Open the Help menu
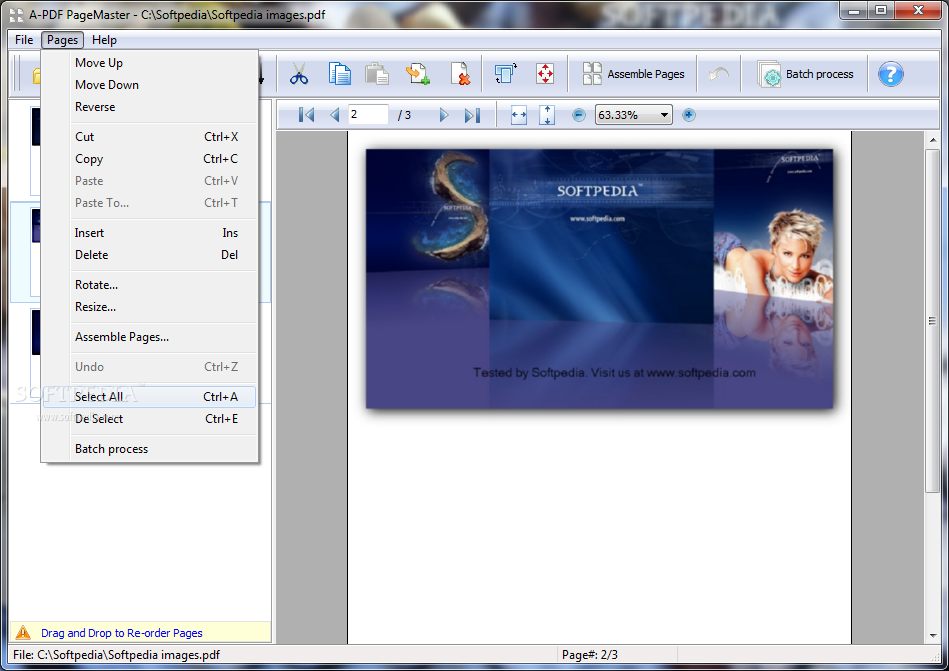Viewport: 949px width, 671px height. pyautogui.click(x=104, y=40)
